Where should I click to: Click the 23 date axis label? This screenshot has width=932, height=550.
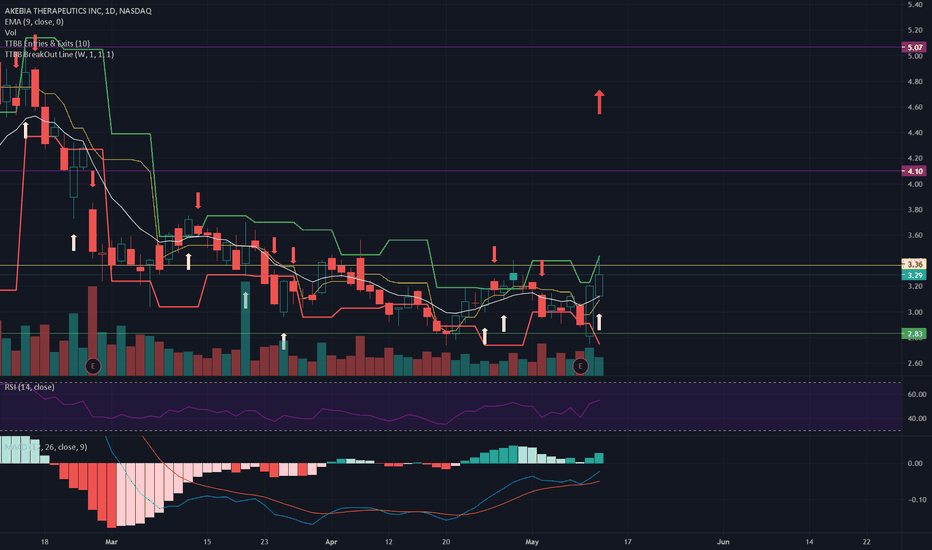click(264, 542)
